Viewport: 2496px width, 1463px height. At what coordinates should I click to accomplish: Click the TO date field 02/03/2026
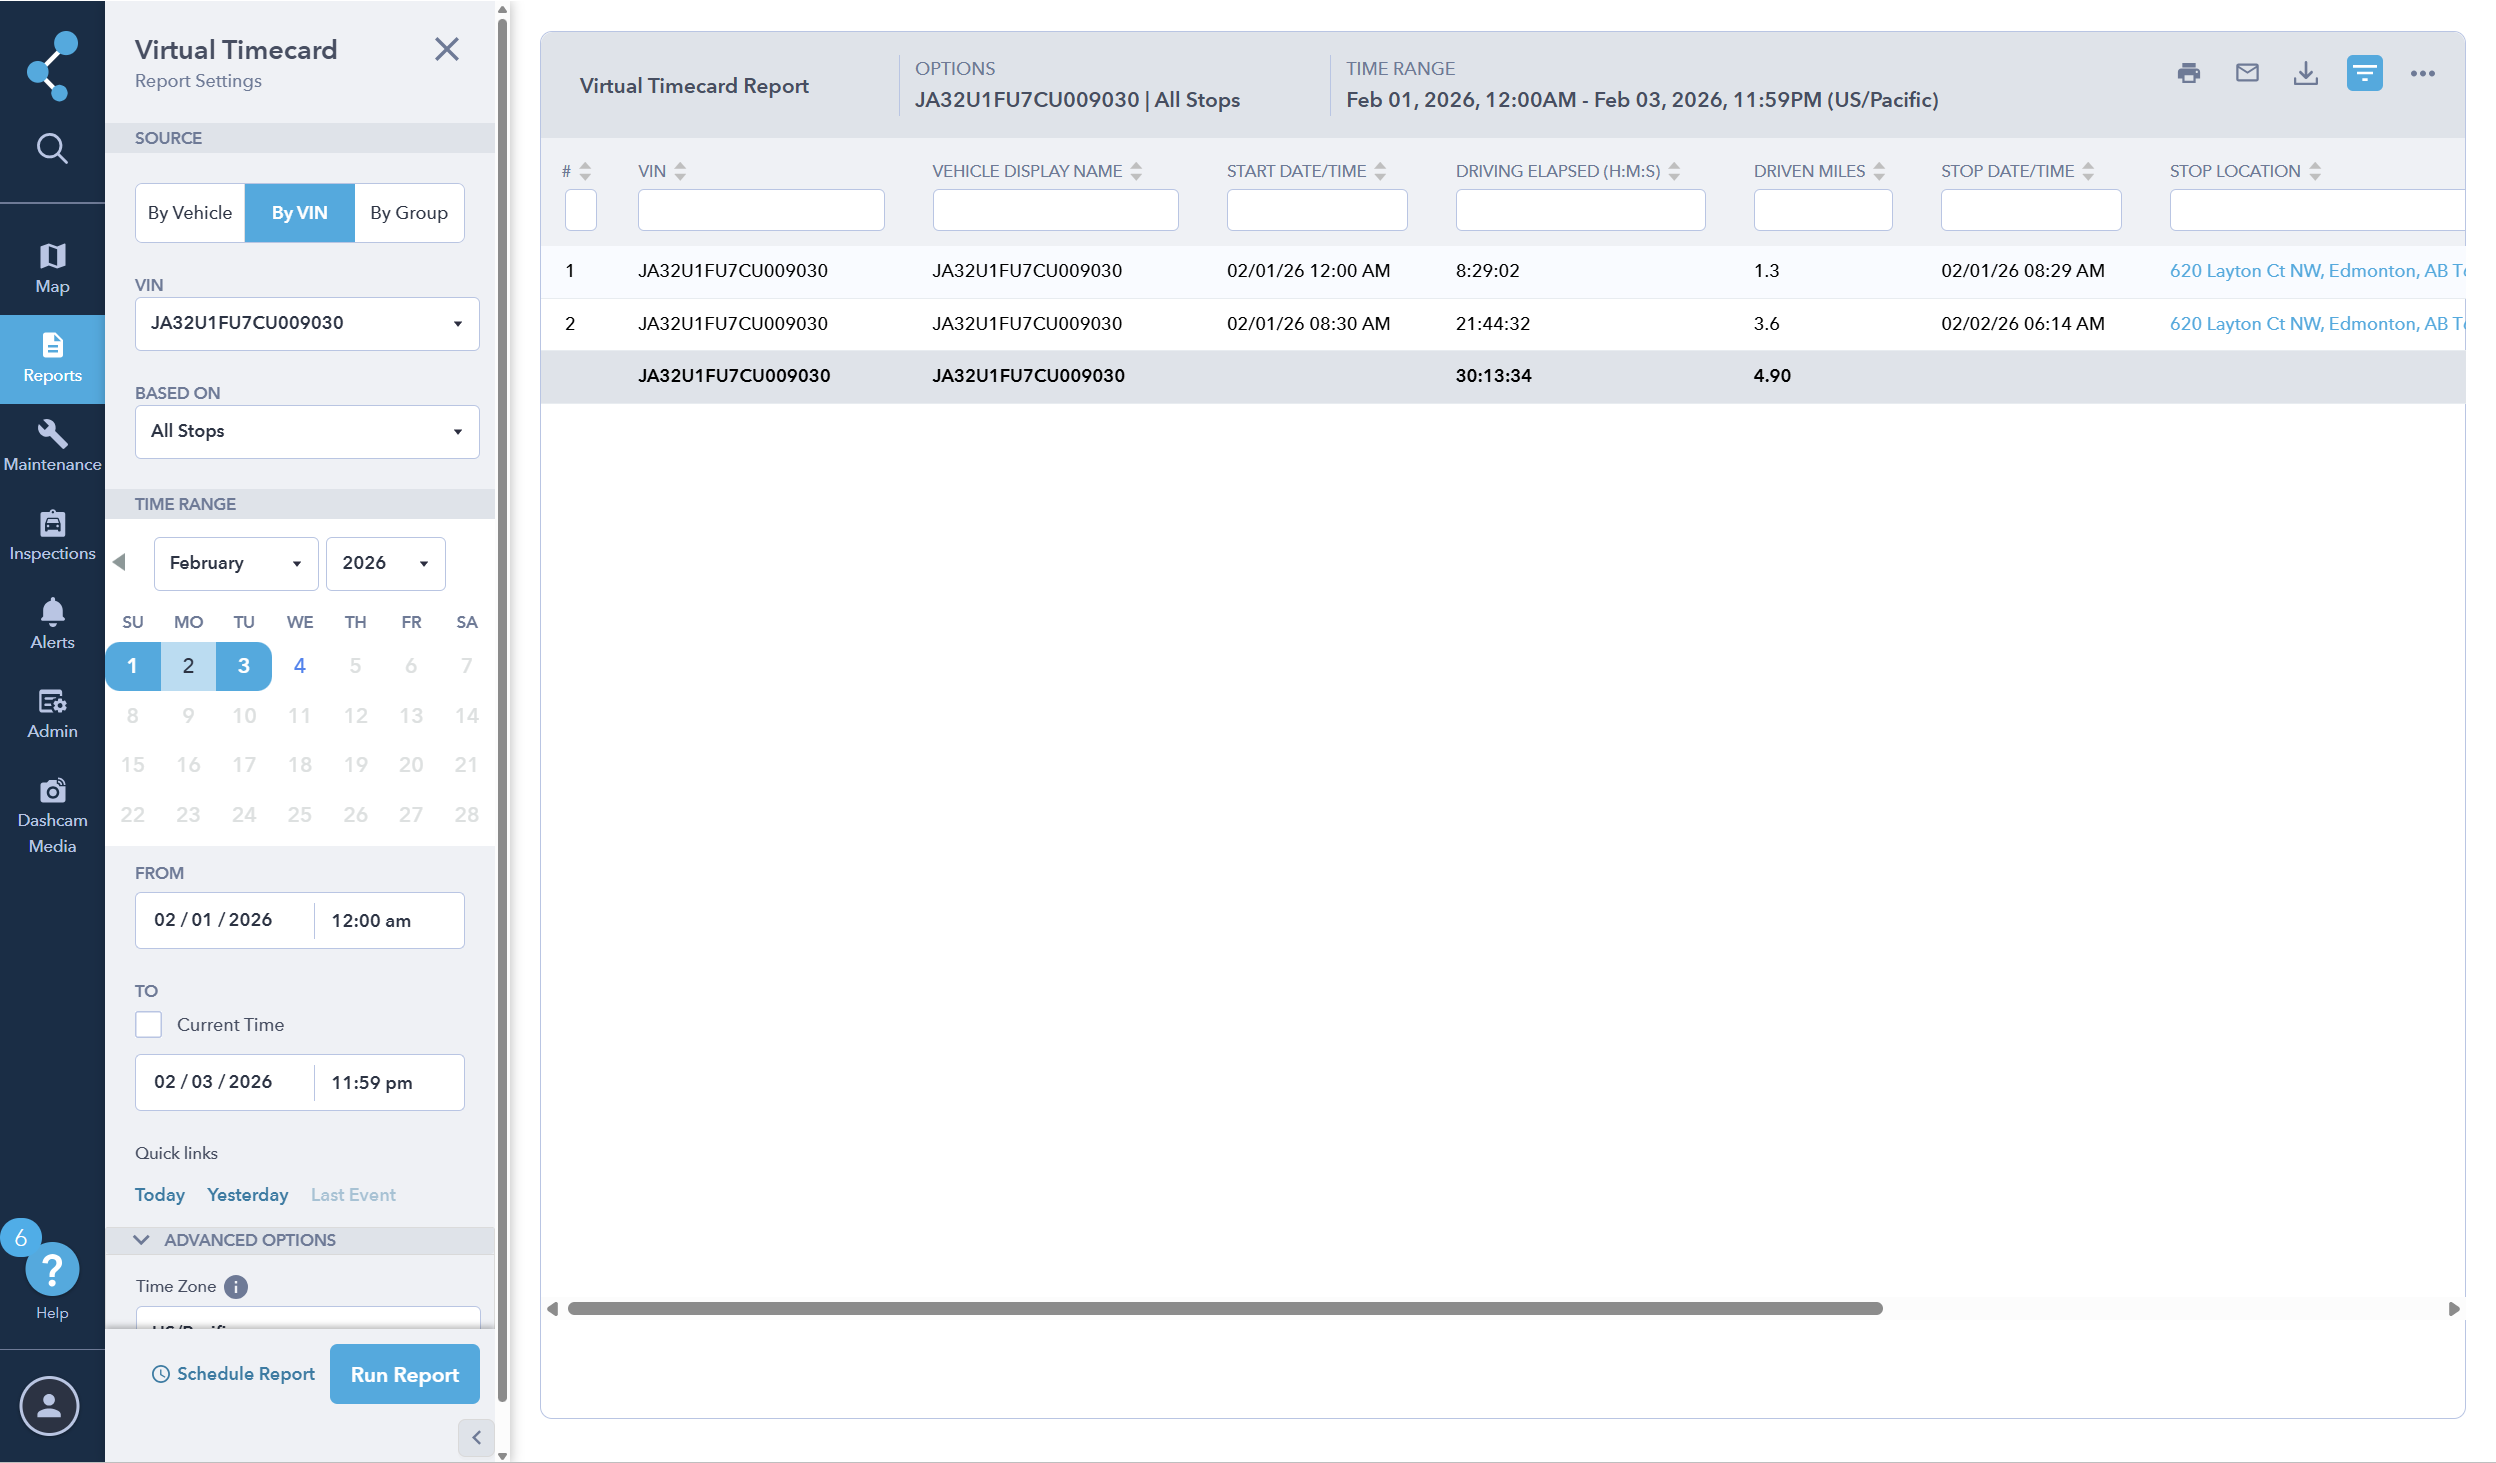[x=225, y=1082]
